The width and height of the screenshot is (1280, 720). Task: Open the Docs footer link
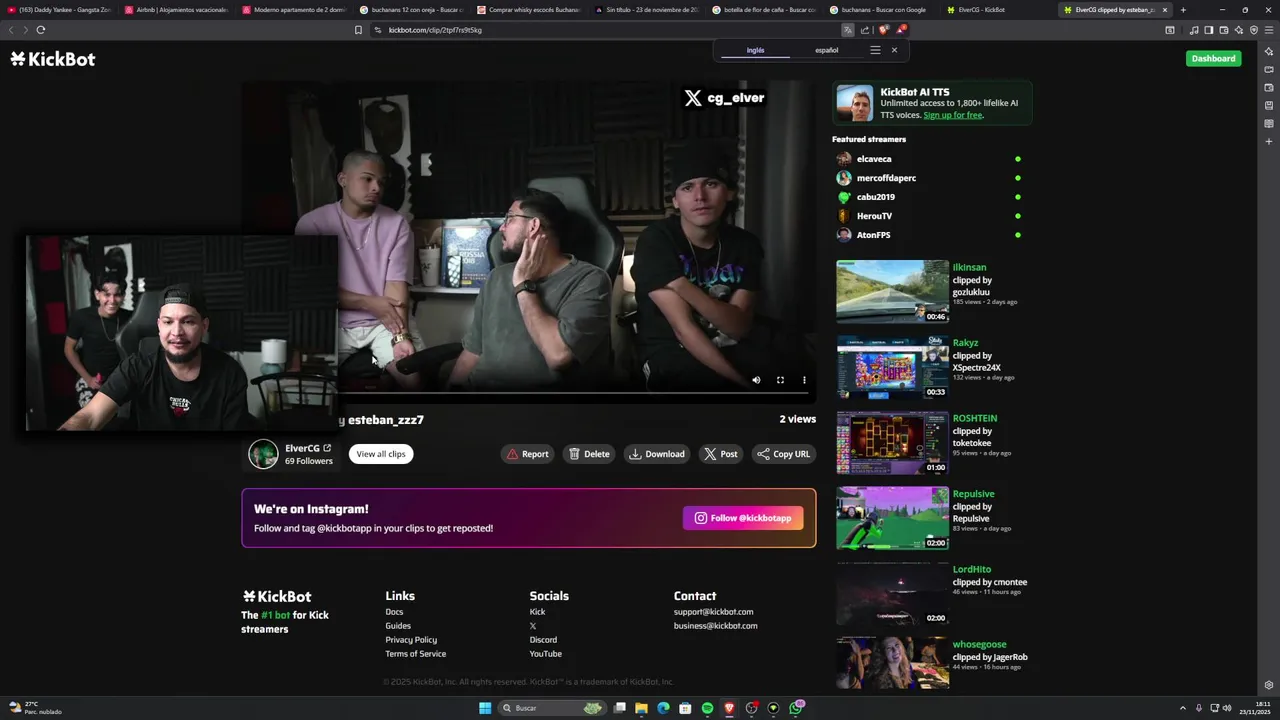click(394, 612)
